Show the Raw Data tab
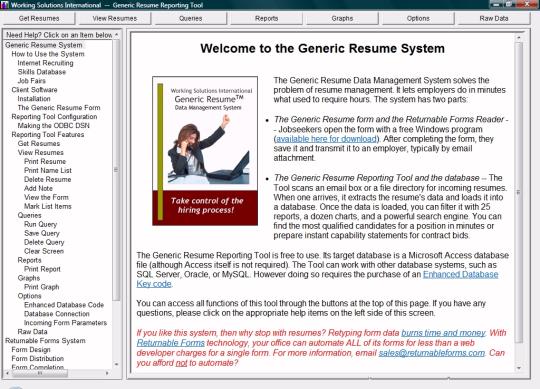 click(x=494, y=18)
